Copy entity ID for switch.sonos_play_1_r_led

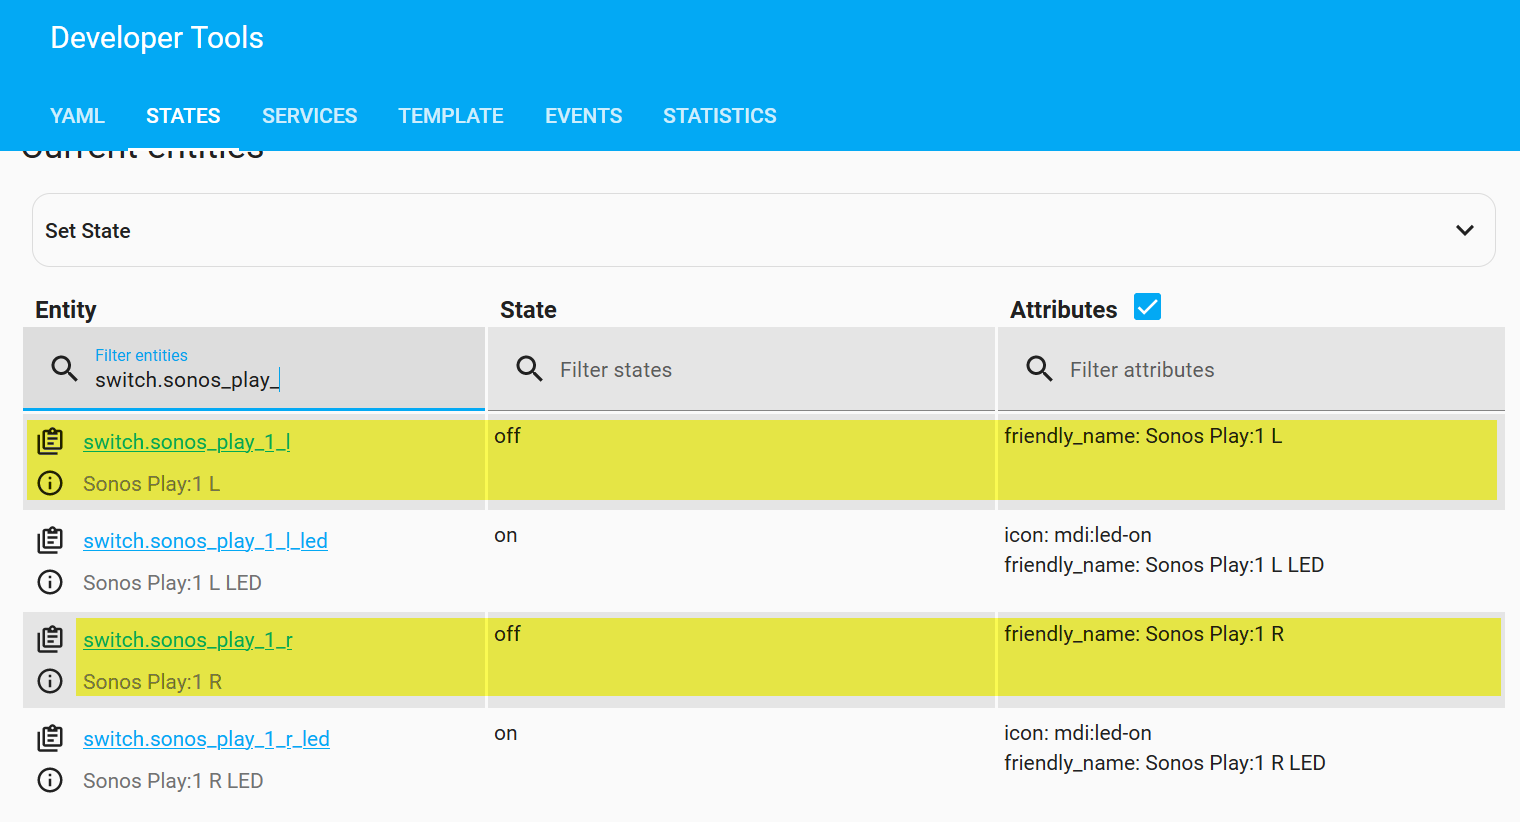coord(50,738)
